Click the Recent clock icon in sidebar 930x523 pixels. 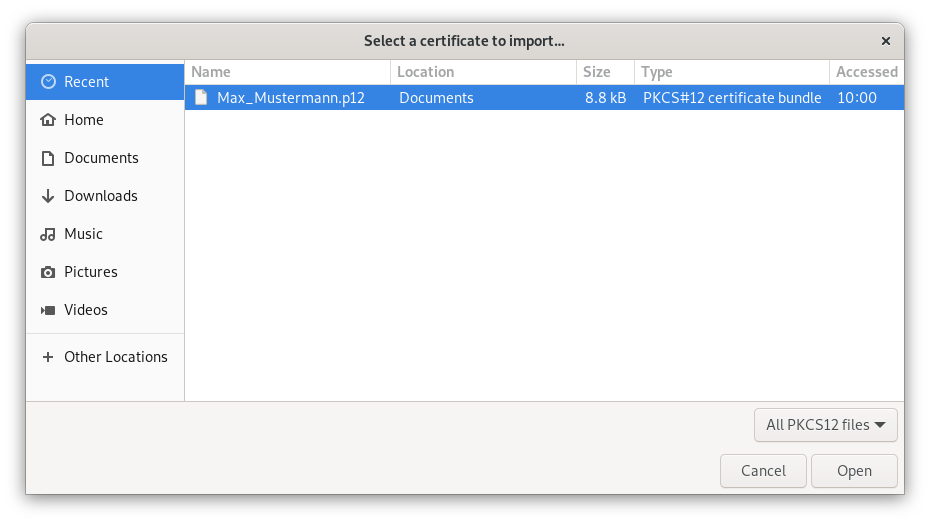coord(48,82)
